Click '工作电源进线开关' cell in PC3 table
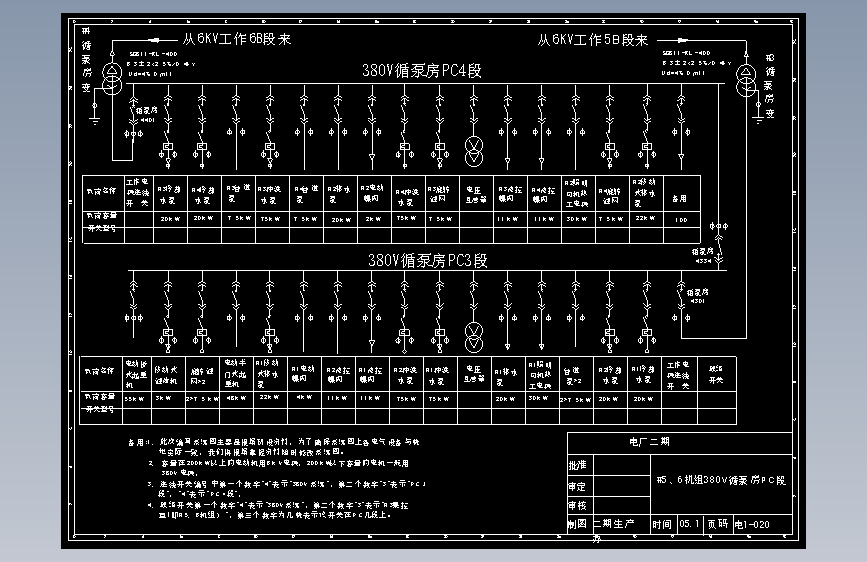 [x=678, y=375]
